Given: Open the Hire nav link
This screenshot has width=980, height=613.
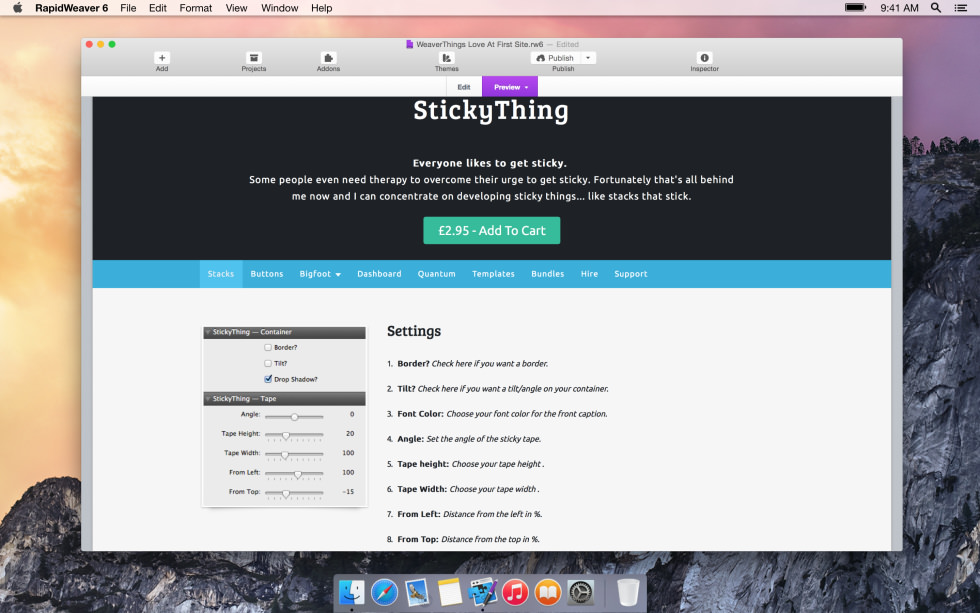Looking at the screenshot, I should coord(589,274).
